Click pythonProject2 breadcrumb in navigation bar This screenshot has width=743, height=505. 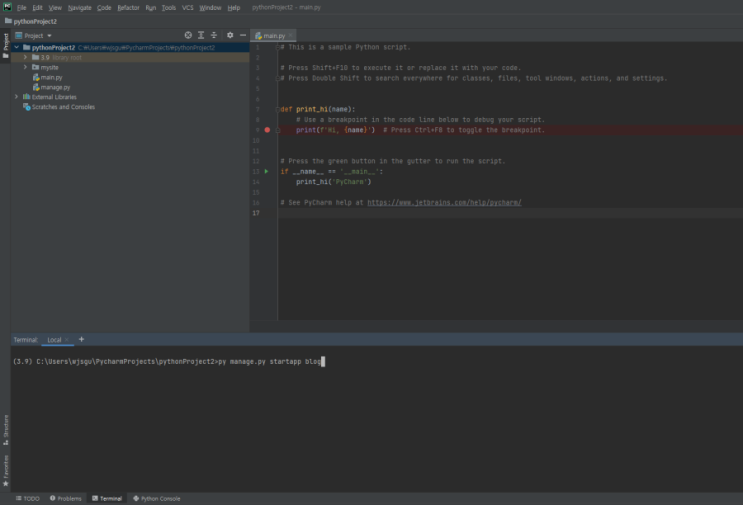click(31, 21)
